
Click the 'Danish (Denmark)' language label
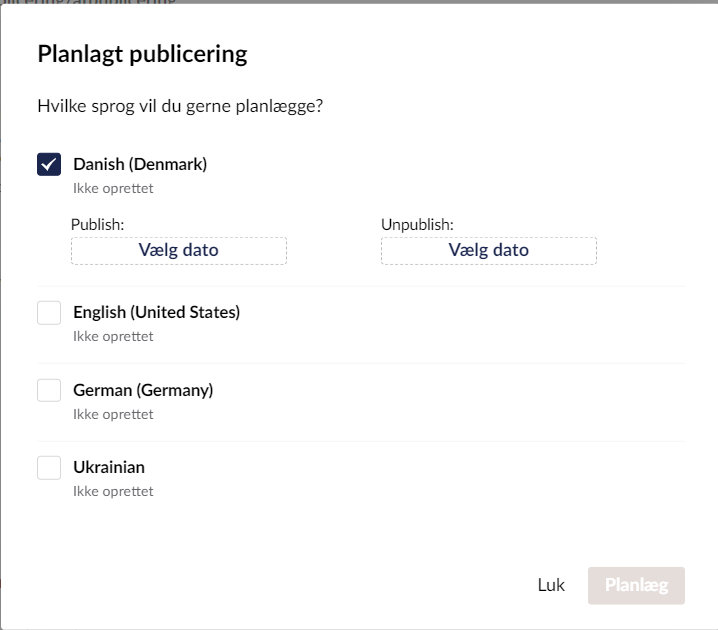pos(140,164)
